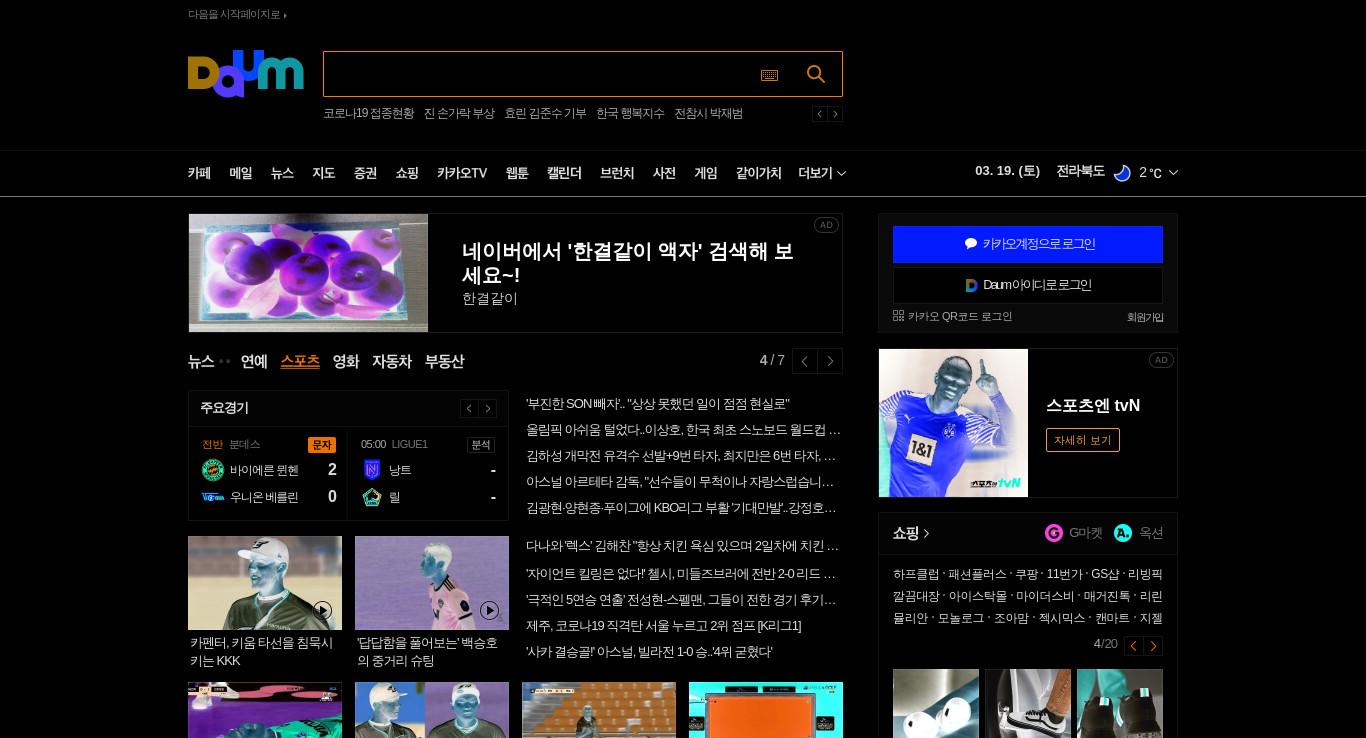The width and height of the screenshot is (1366, 738).
Task: Open headline '부진한 SON 빼자'
Action: (658, 404)
